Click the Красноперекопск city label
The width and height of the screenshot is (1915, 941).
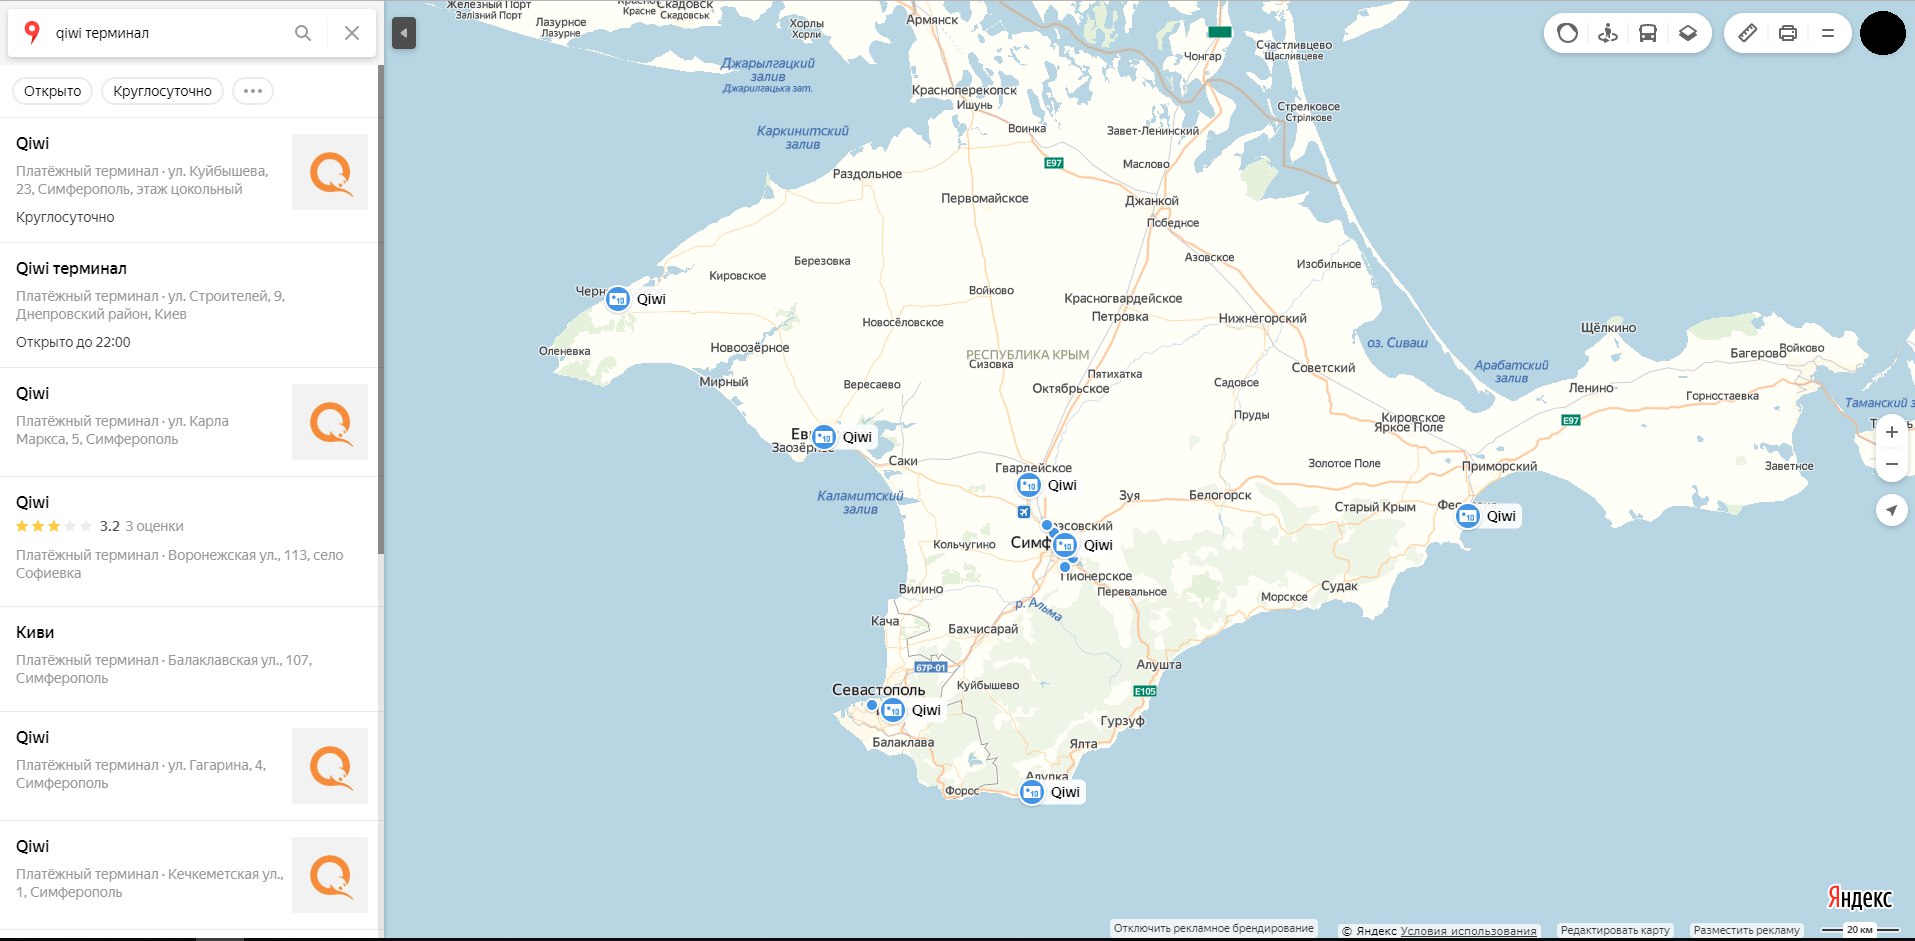point(964,90)
